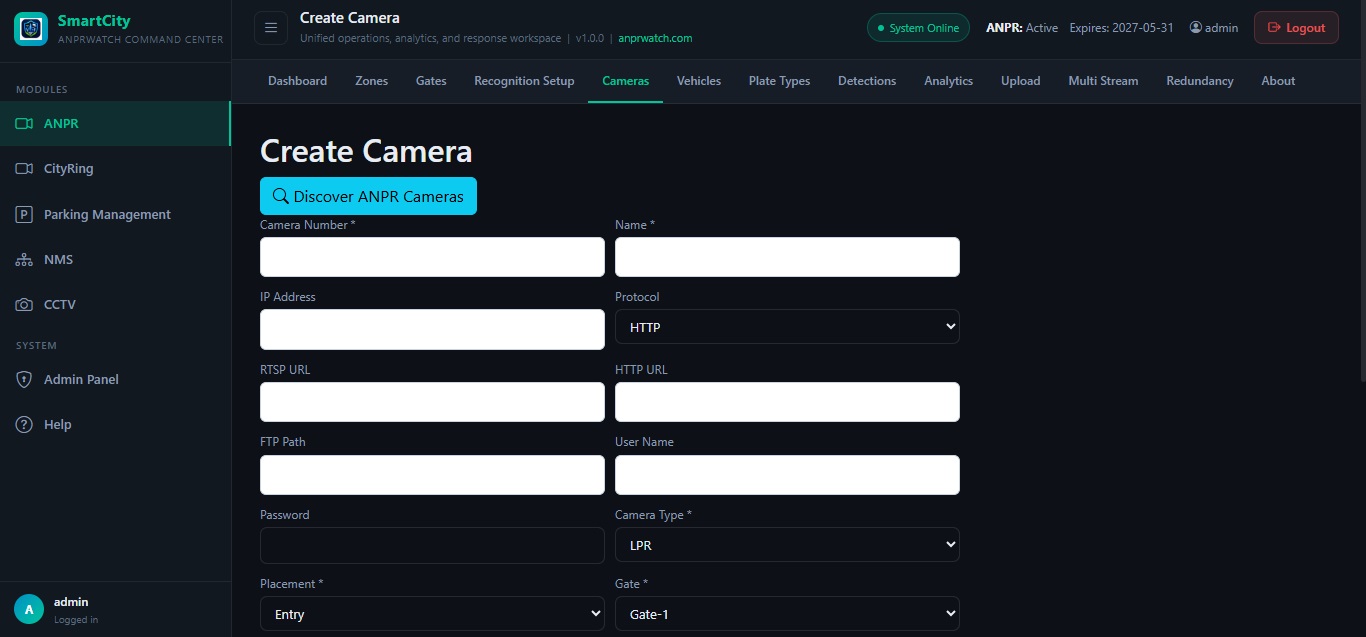The height and width of the screenshot is (637, 1366).
Task: Expand the Gate dropdown showing Gate-1
Action: pos(787,614)
